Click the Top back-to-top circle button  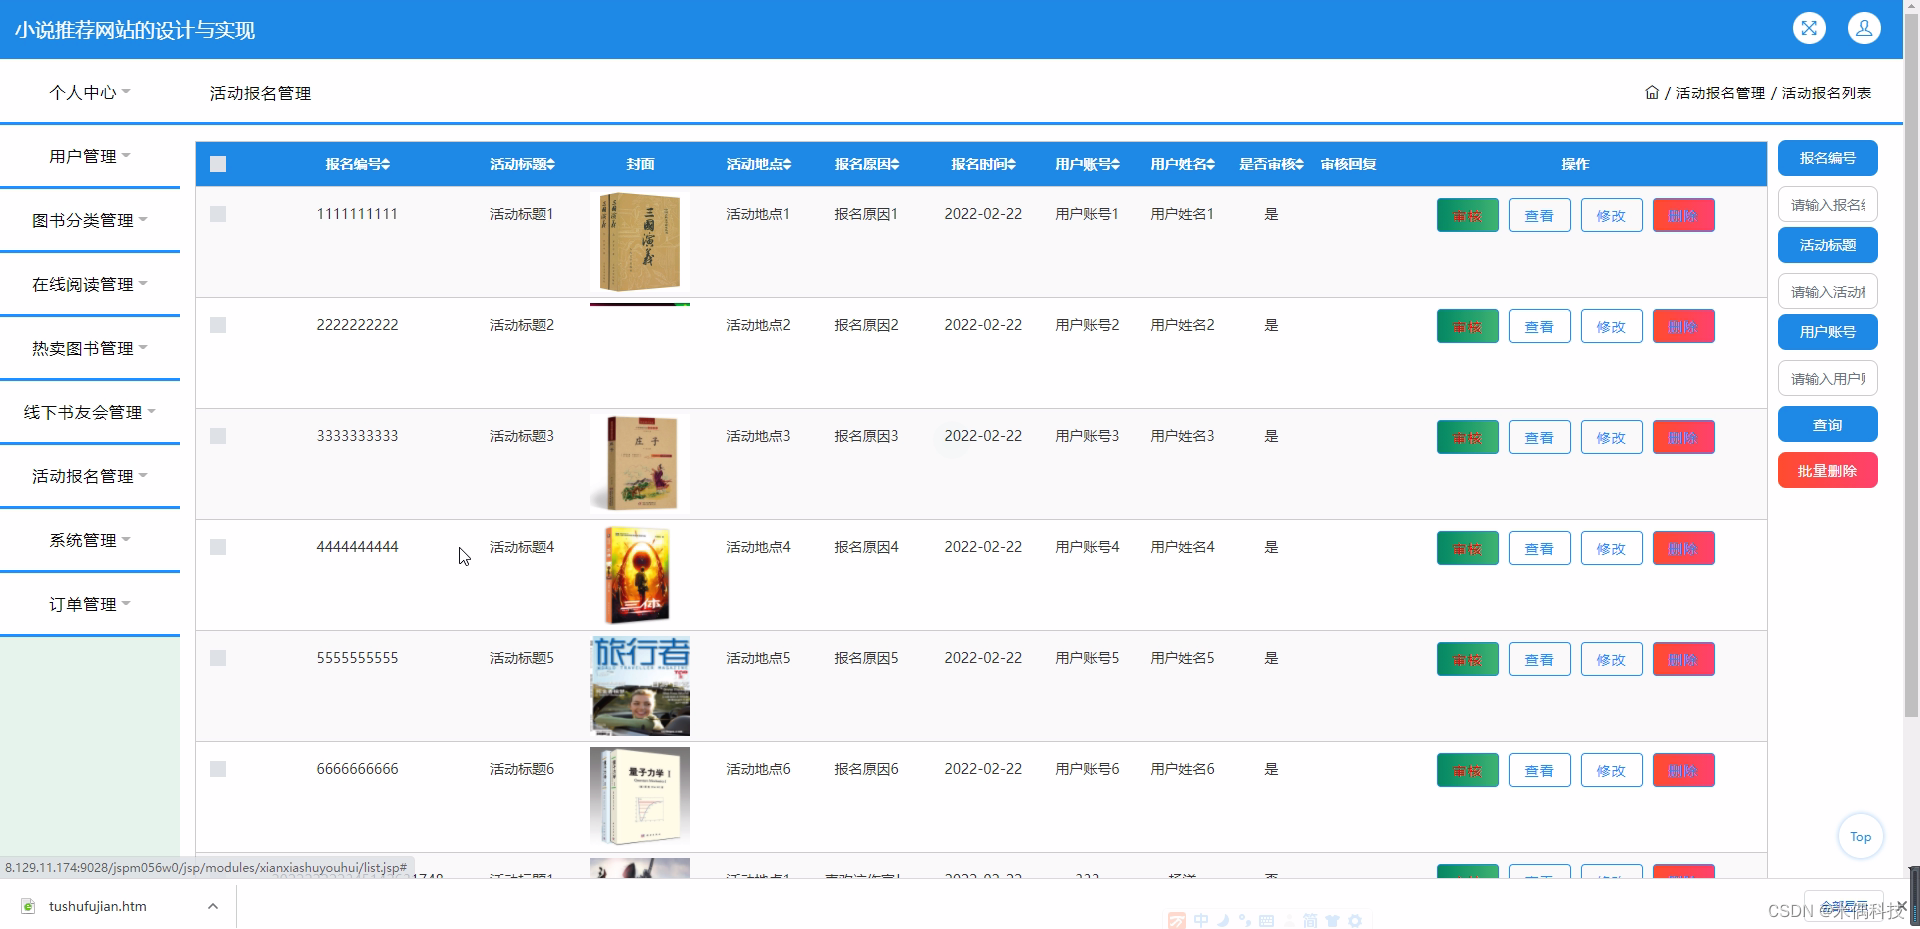[x=1860, y=837]
